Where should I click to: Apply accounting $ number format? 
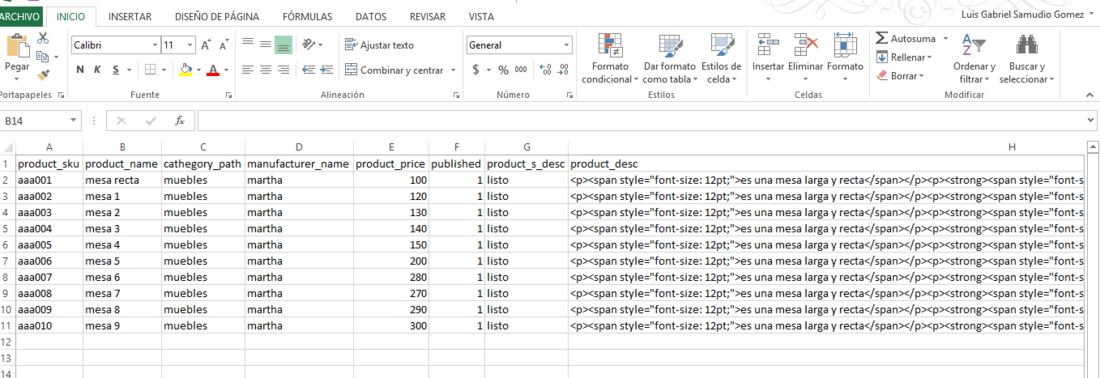[476, 69]
